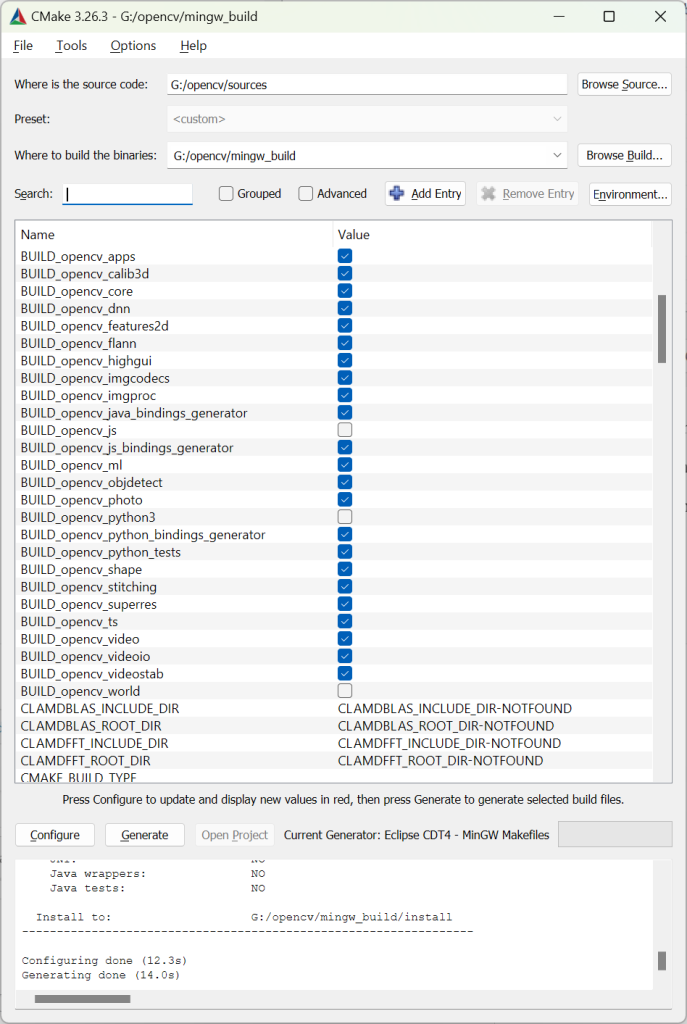Click the plus icon on Add Entry
This screenshot has height=1024, width=687.
[x=396, y=193]
